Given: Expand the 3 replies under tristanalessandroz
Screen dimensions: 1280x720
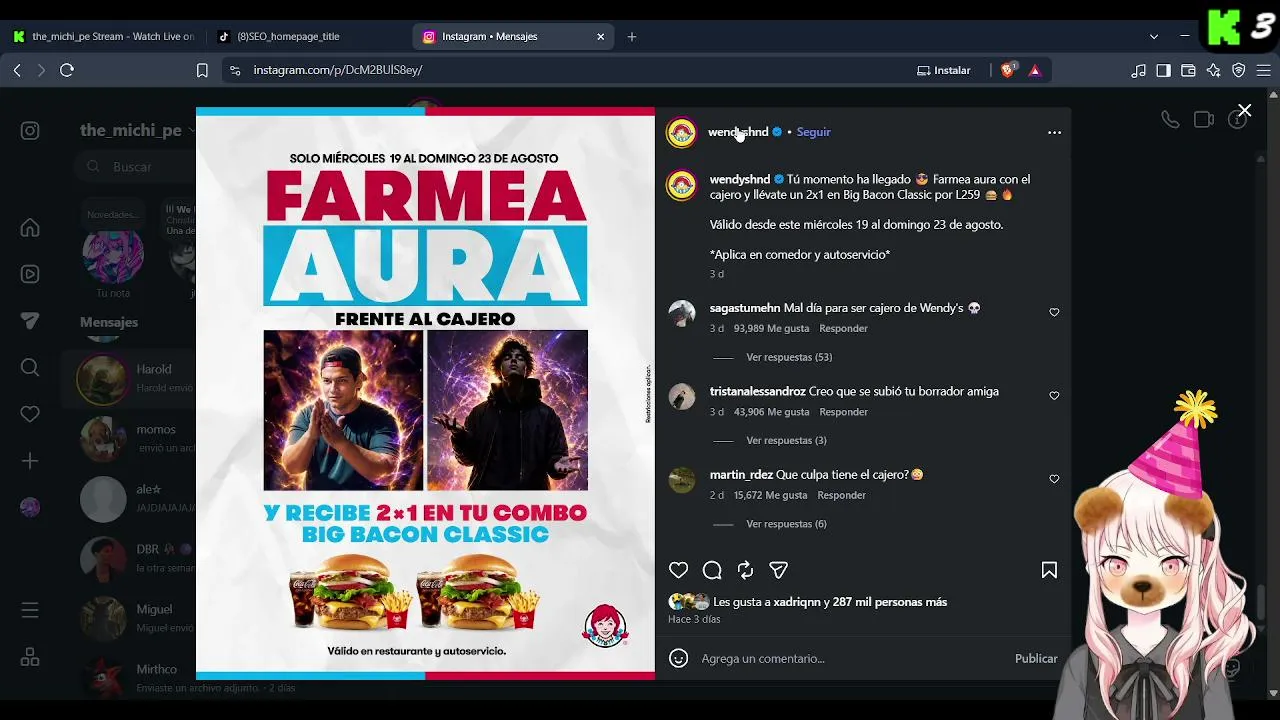Looking at the screenshot, I should click(x=786, y=440).
